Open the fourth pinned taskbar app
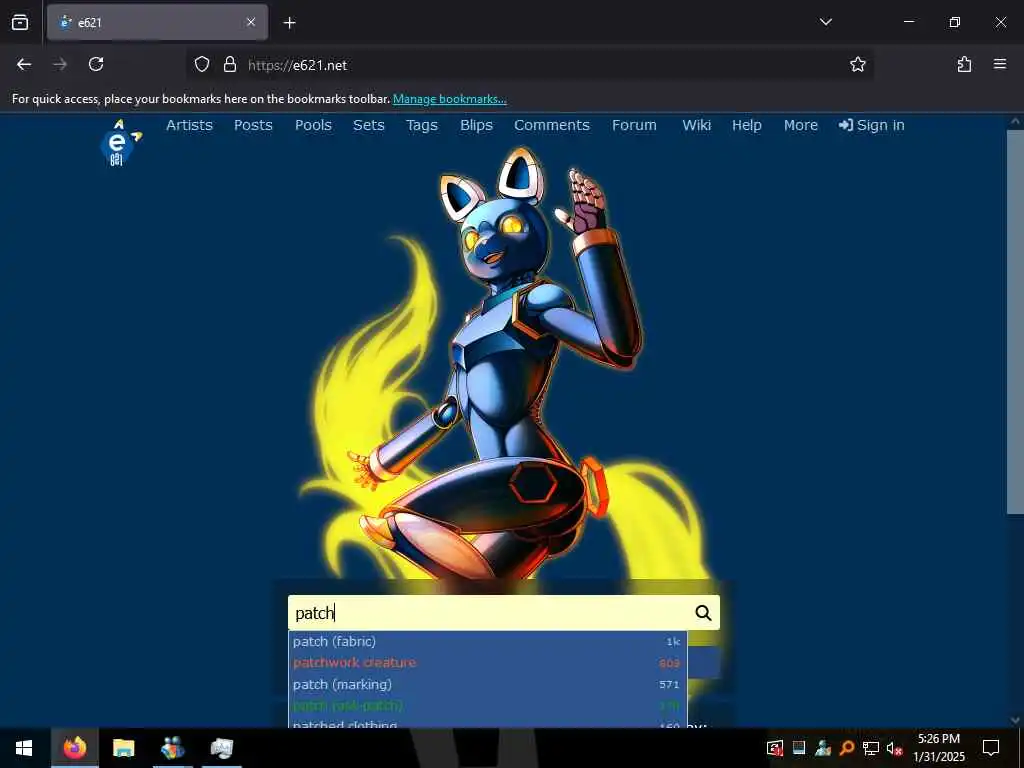Screen dimensions: 1024x768 [222, 748]
